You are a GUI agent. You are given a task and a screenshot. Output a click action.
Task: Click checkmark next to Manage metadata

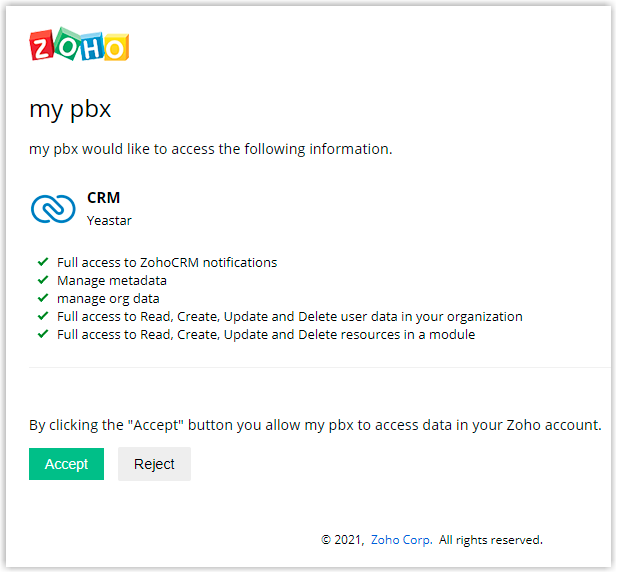[x=43, y=280]
